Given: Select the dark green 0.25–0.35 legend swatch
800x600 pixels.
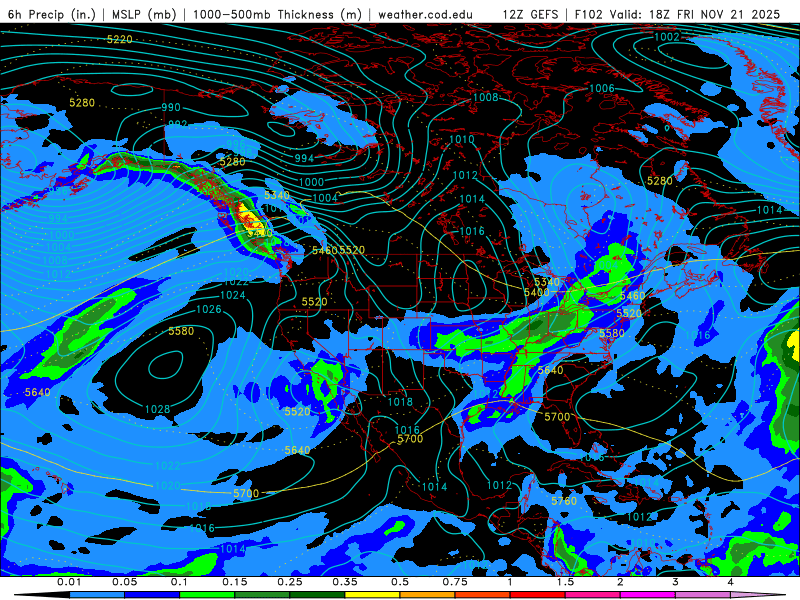Looking at the screenshot, I should tap(317, 595).
